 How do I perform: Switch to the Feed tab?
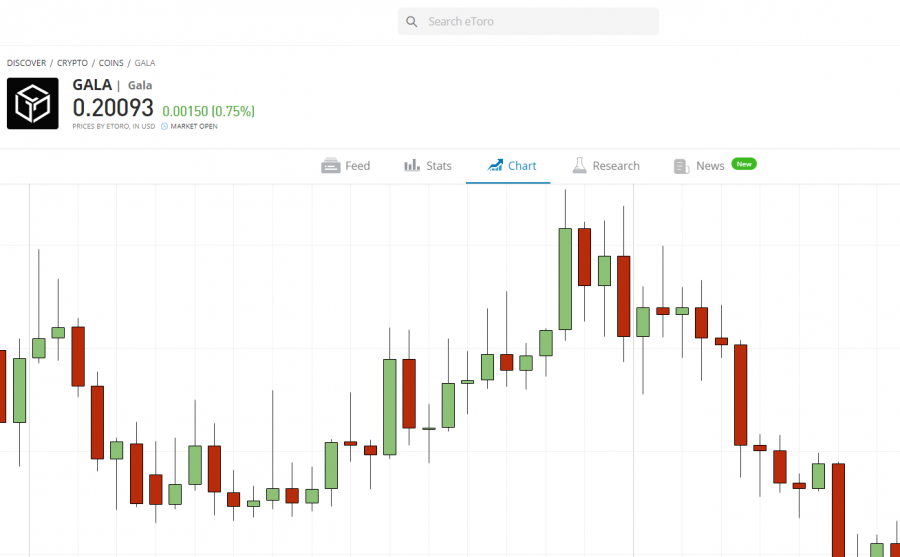click(x=346, y=166)
